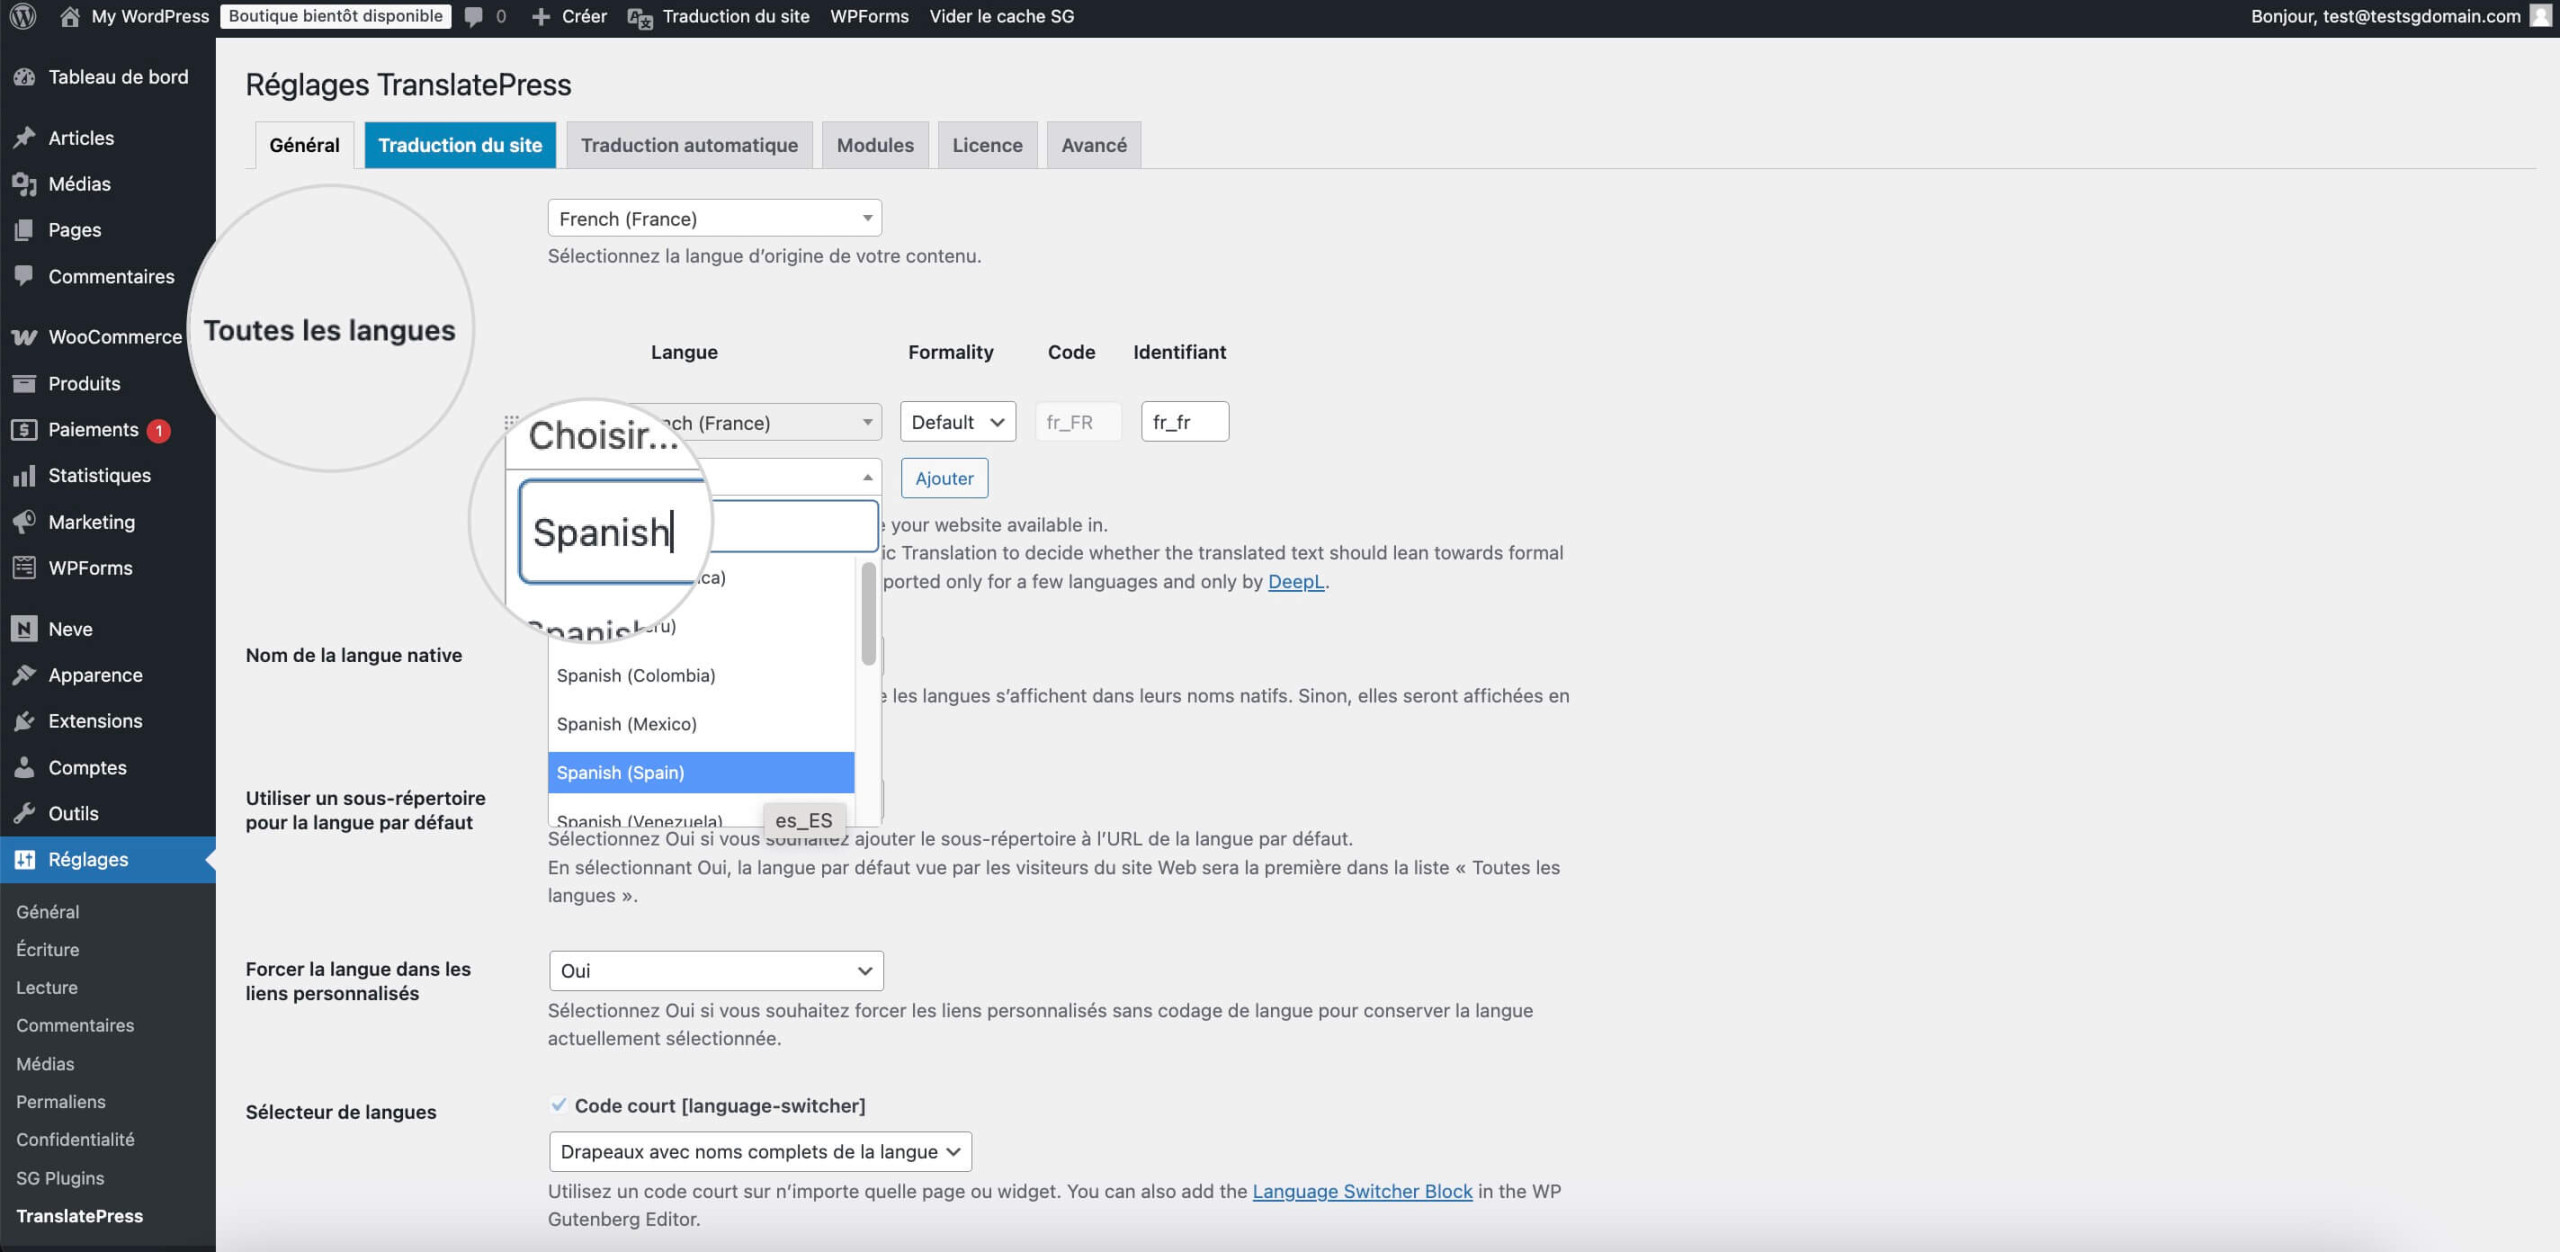Viewport: 2560px width, 1252px height.
Task: Switch to the Général tab
Action: pos(304,145)
